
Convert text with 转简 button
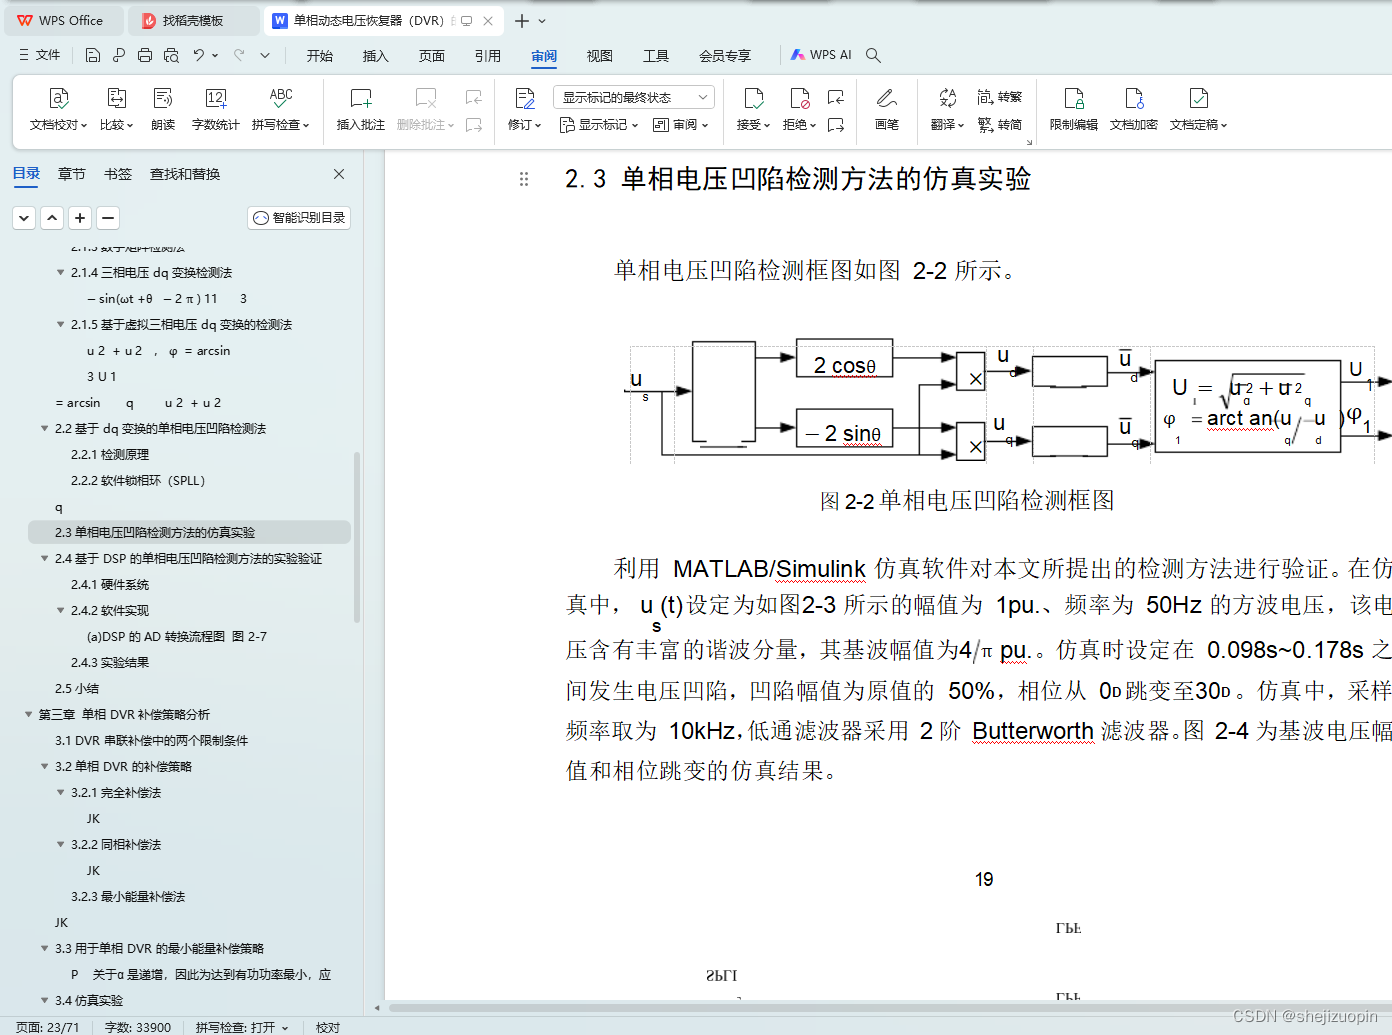click(1000, 125)
